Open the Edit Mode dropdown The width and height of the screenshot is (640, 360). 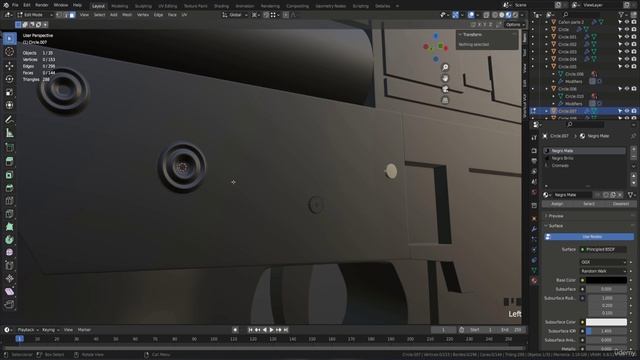35,15
